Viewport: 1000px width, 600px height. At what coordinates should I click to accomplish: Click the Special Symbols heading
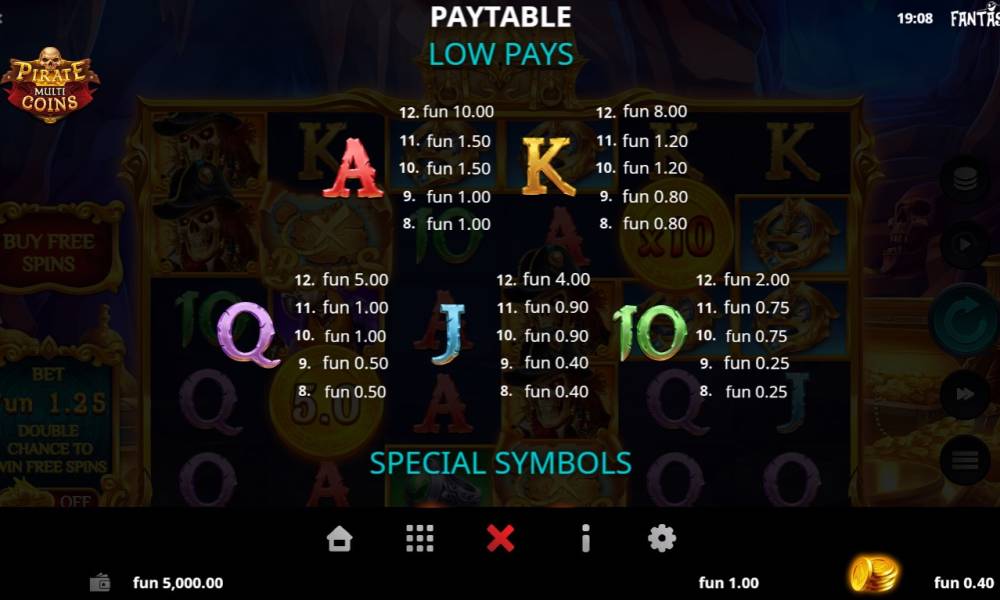pos(501,463)
